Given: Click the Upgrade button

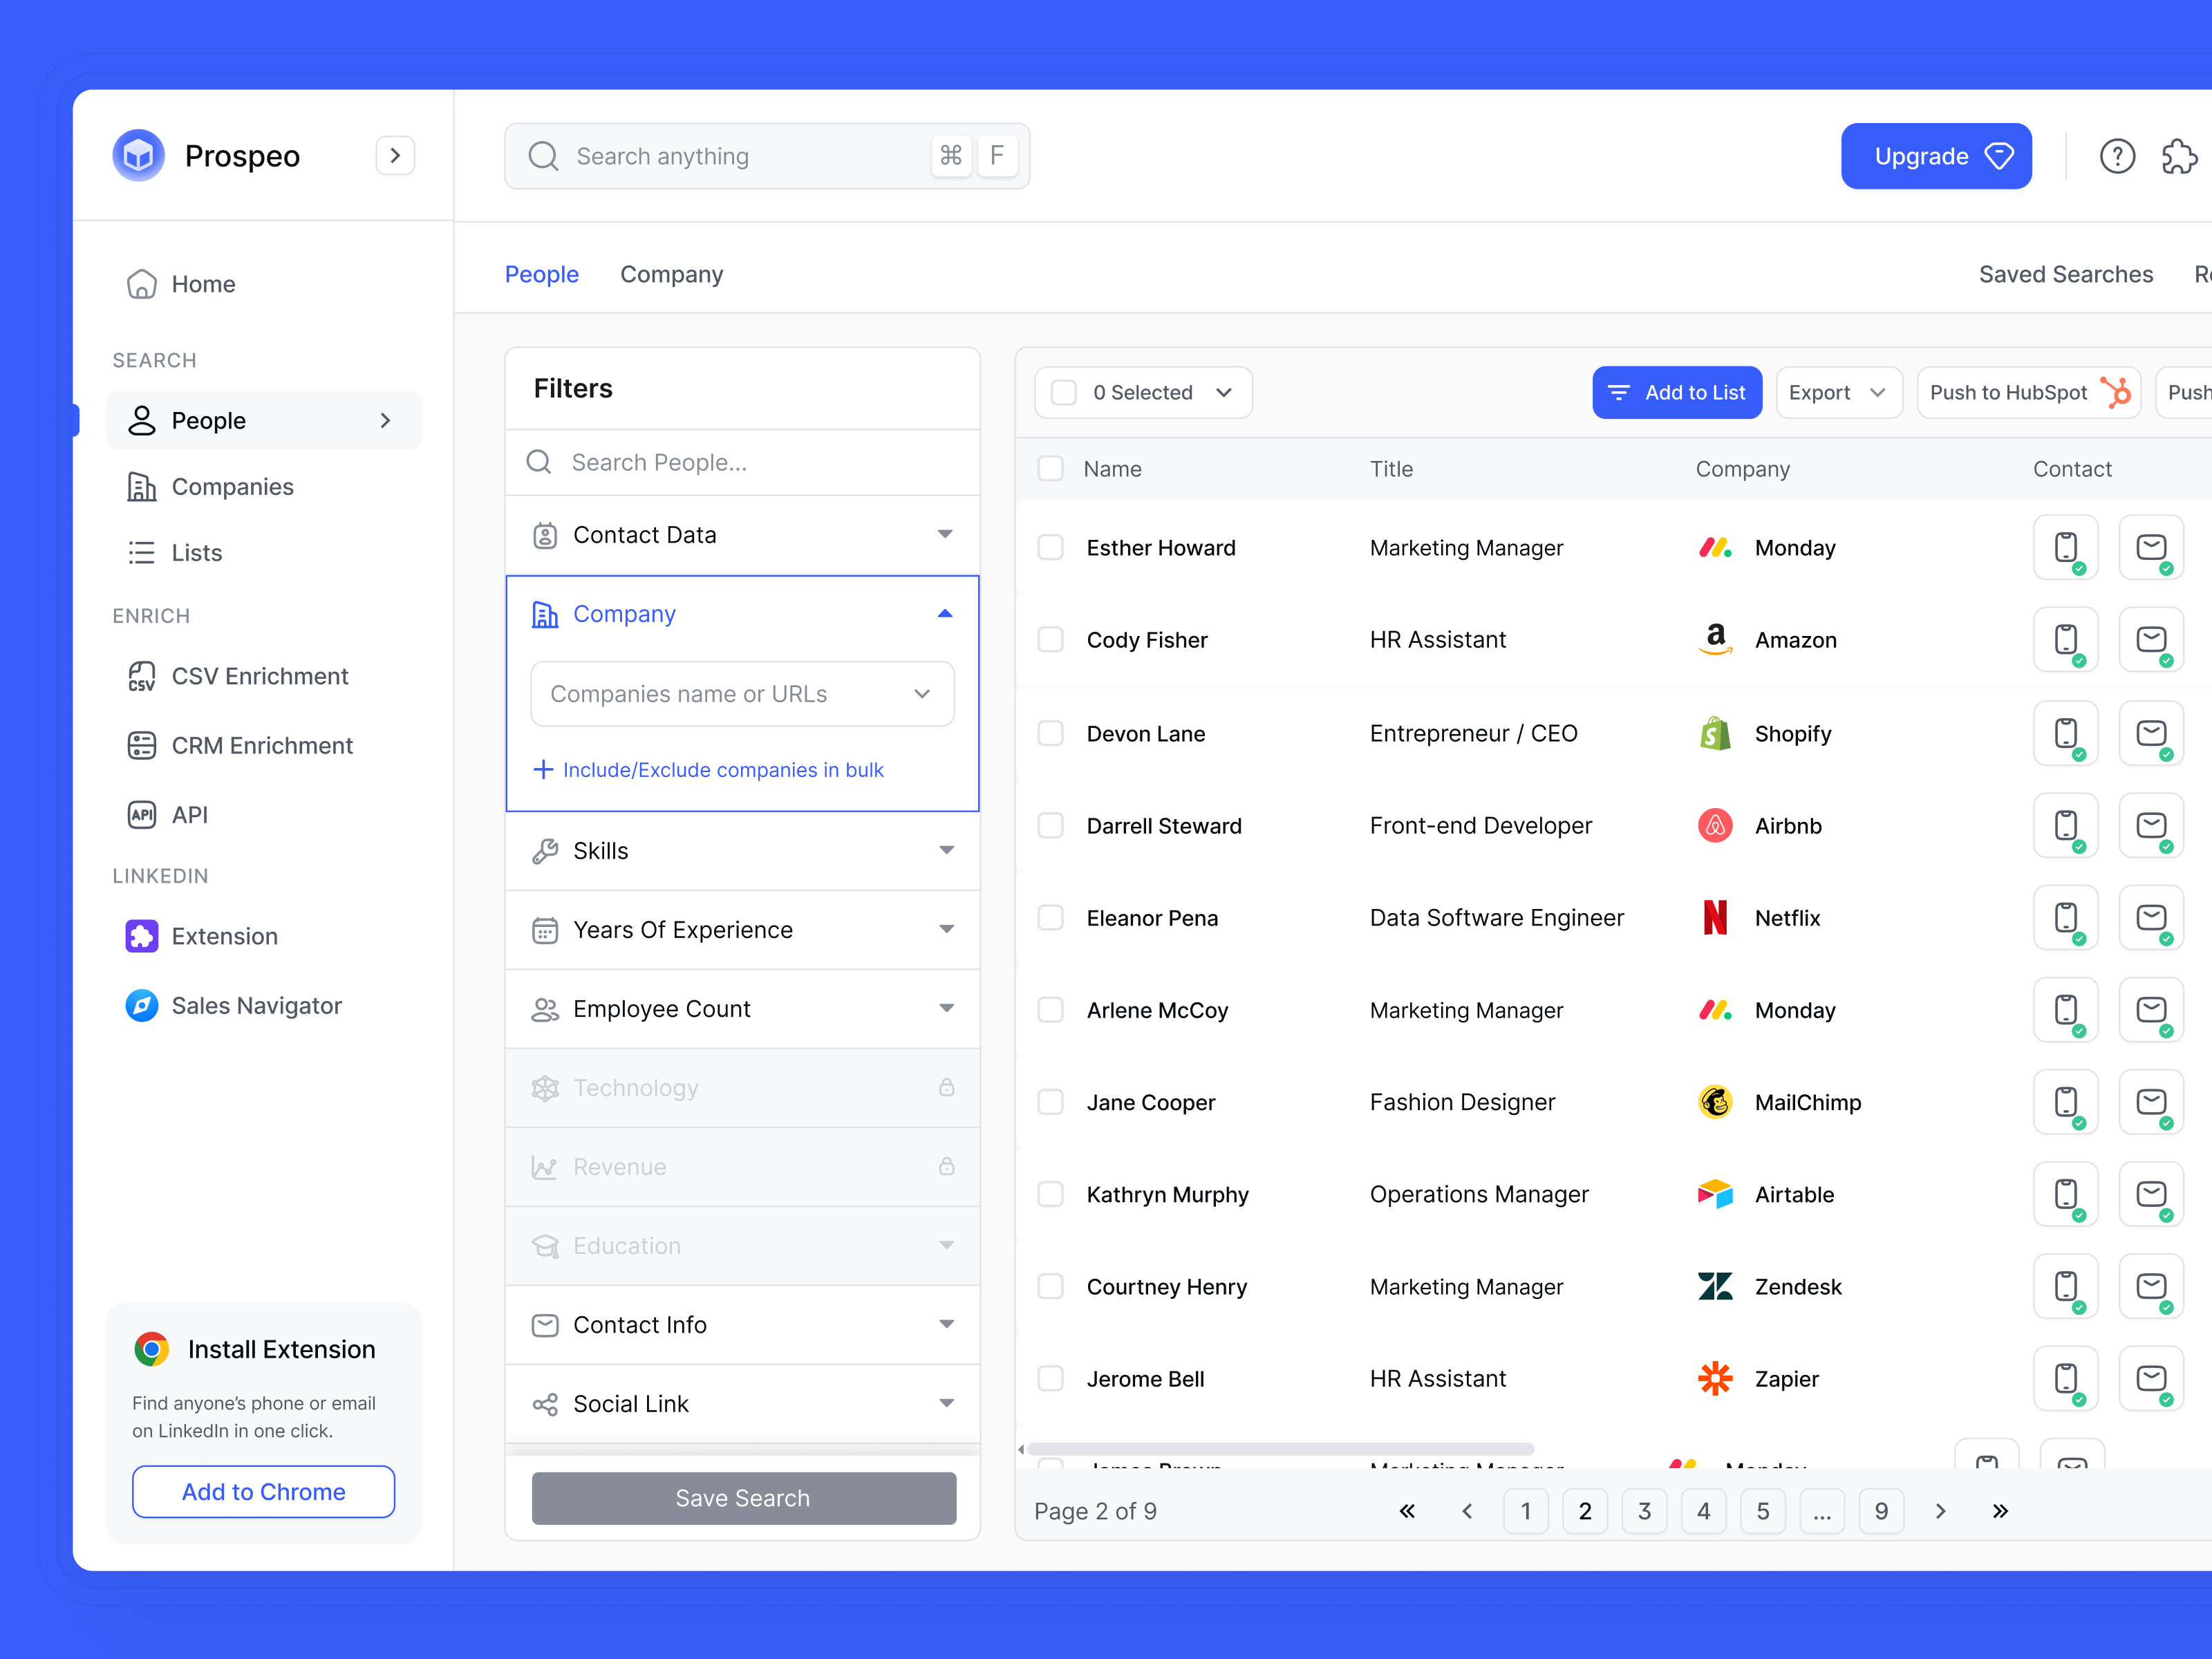Looking at the screenshot, I should 1936,156.
